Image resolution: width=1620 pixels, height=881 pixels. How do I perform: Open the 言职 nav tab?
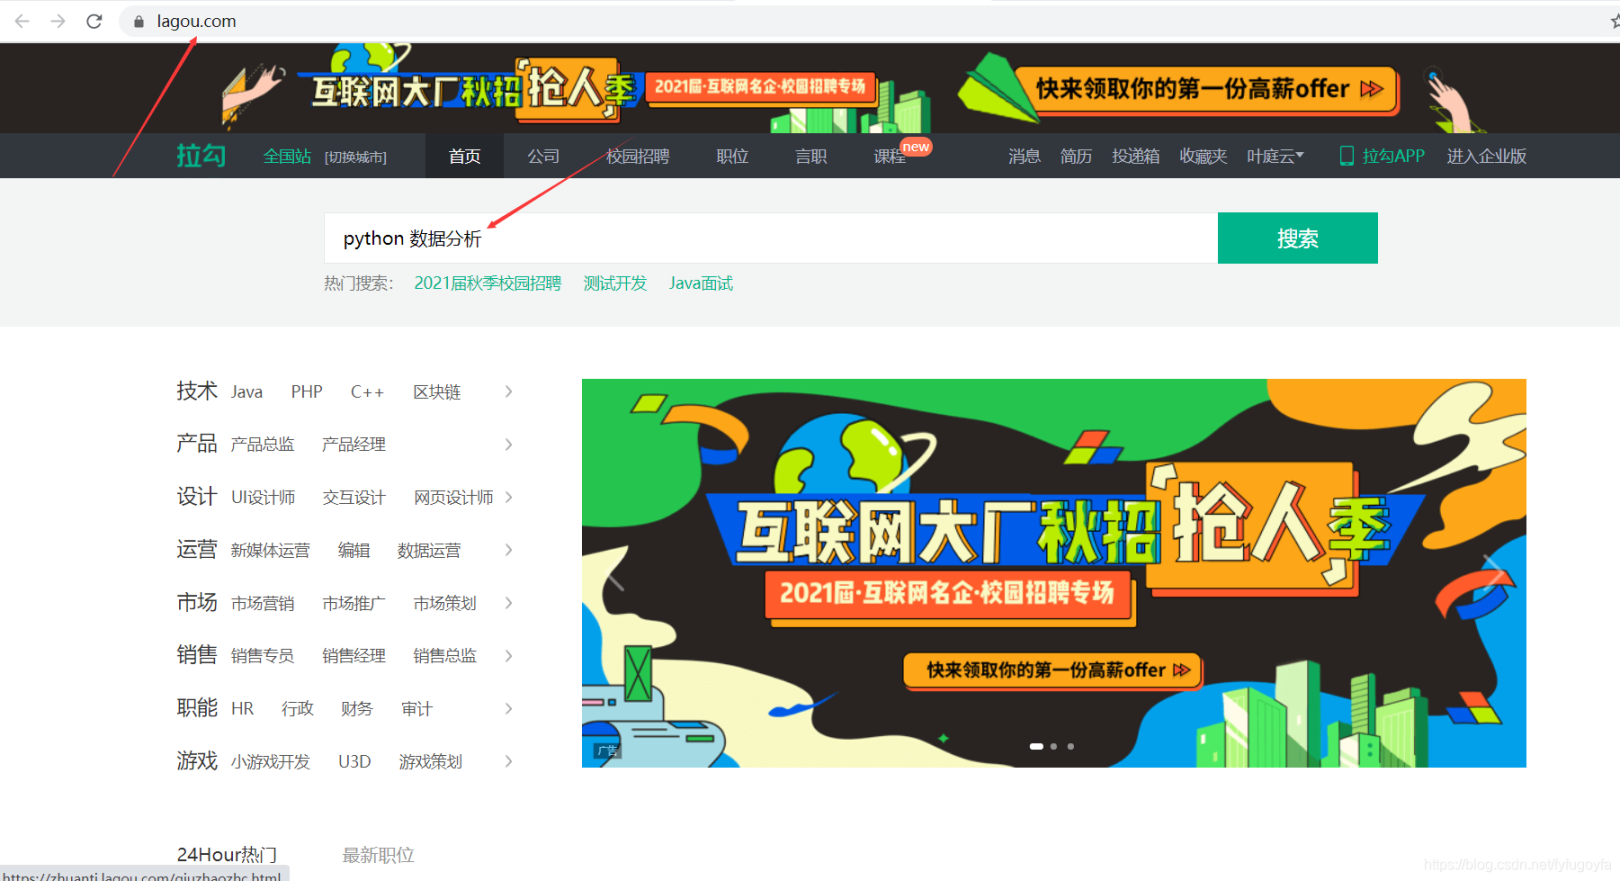pos(811,156)
